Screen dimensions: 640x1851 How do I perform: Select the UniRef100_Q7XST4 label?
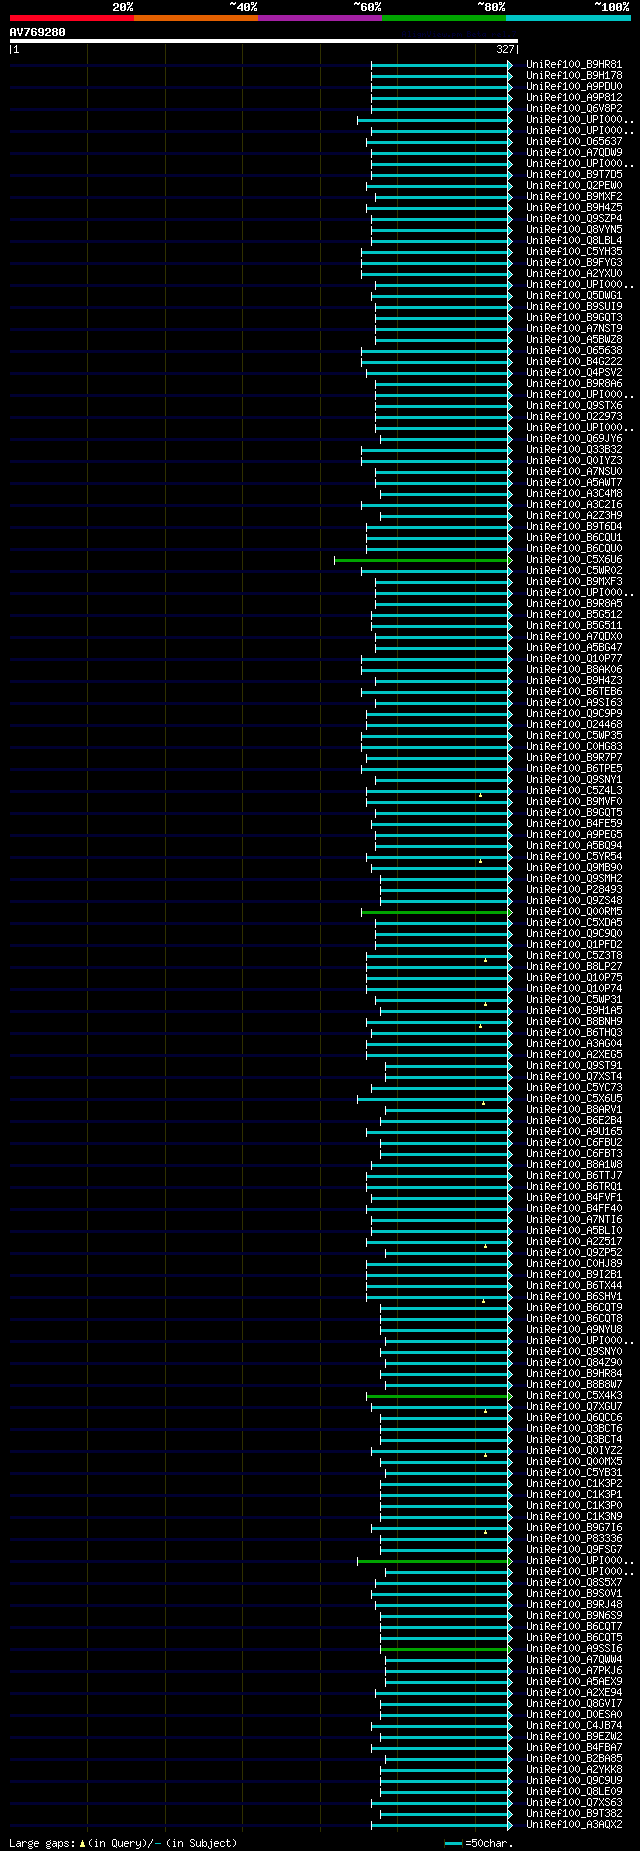point(574,1077)
